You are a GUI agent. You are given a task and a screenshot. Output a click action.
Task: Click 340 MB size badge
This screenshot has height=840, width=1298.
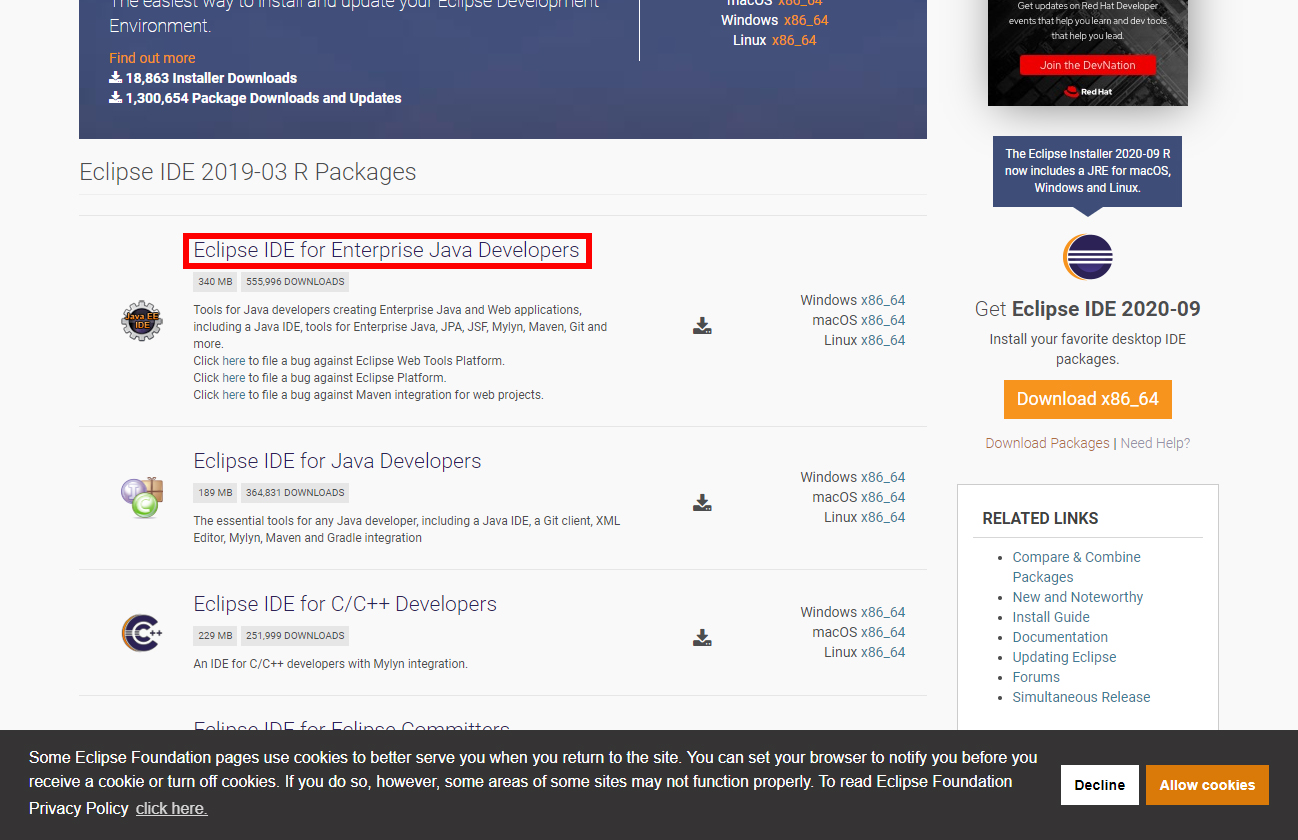215,282
